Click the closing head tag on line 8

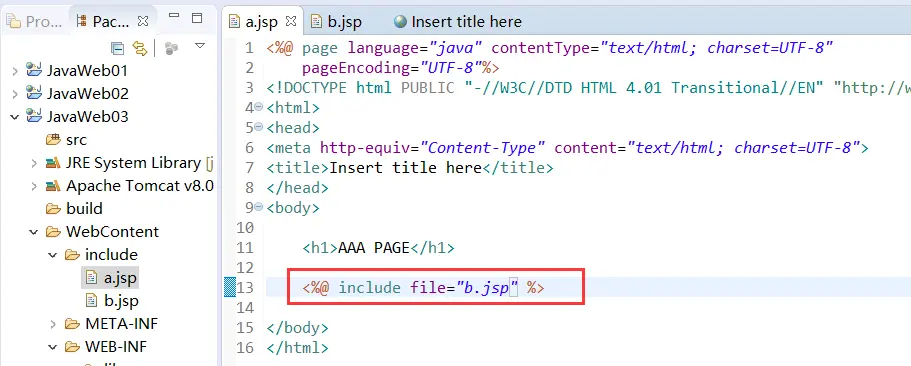[x=297, y=188]
